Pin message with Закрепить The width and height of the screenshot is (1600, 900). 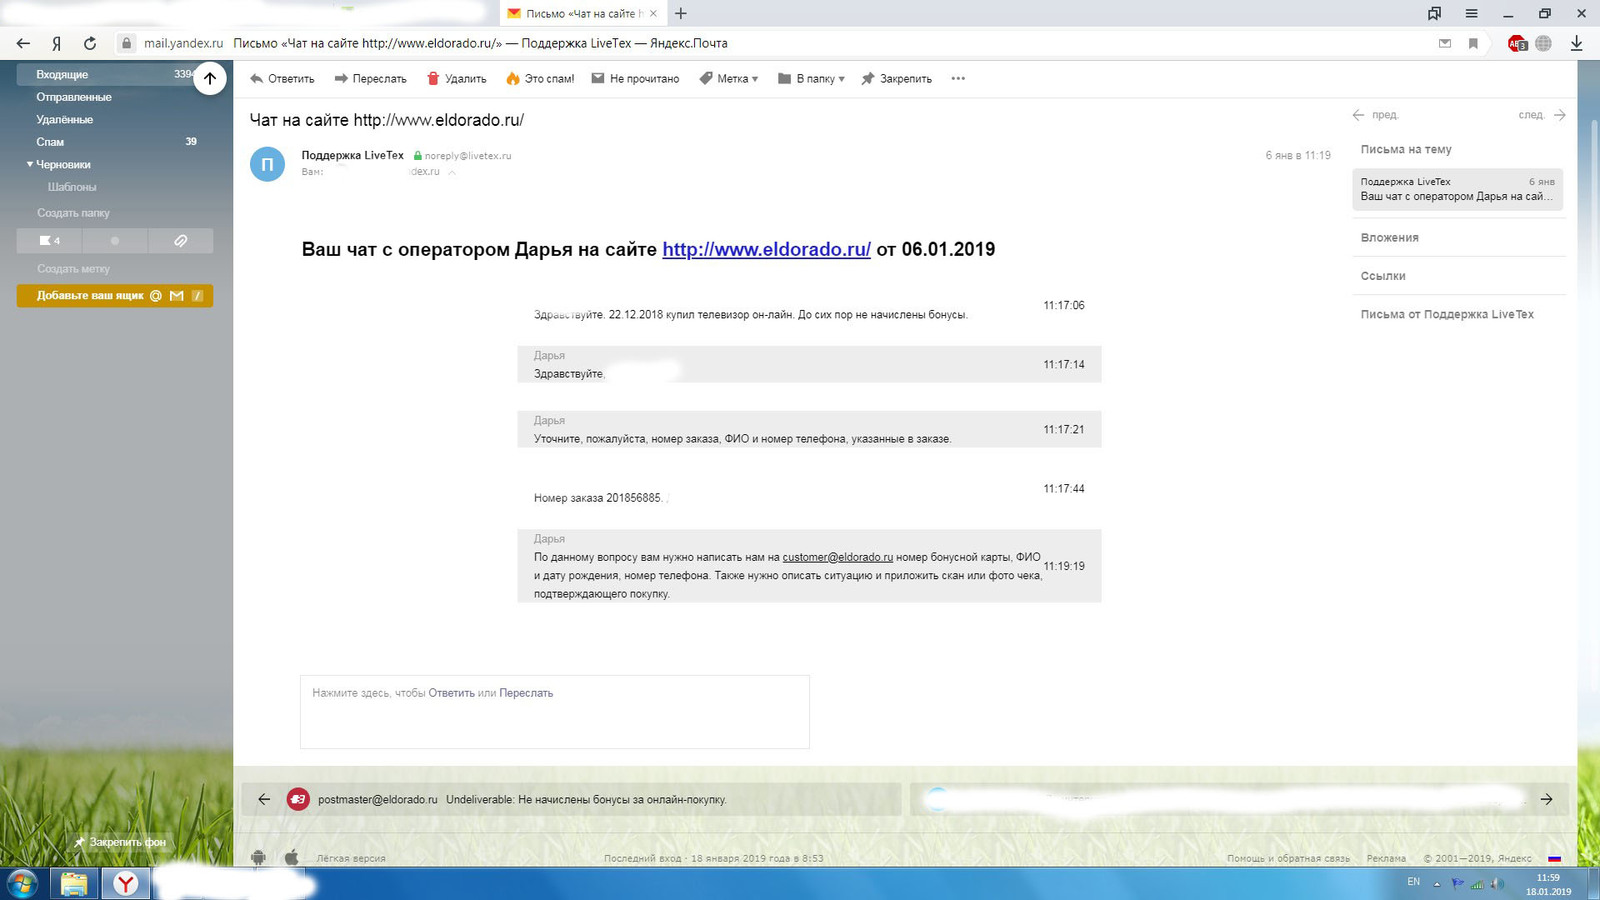pyautogui.click(x=896, y=78)
